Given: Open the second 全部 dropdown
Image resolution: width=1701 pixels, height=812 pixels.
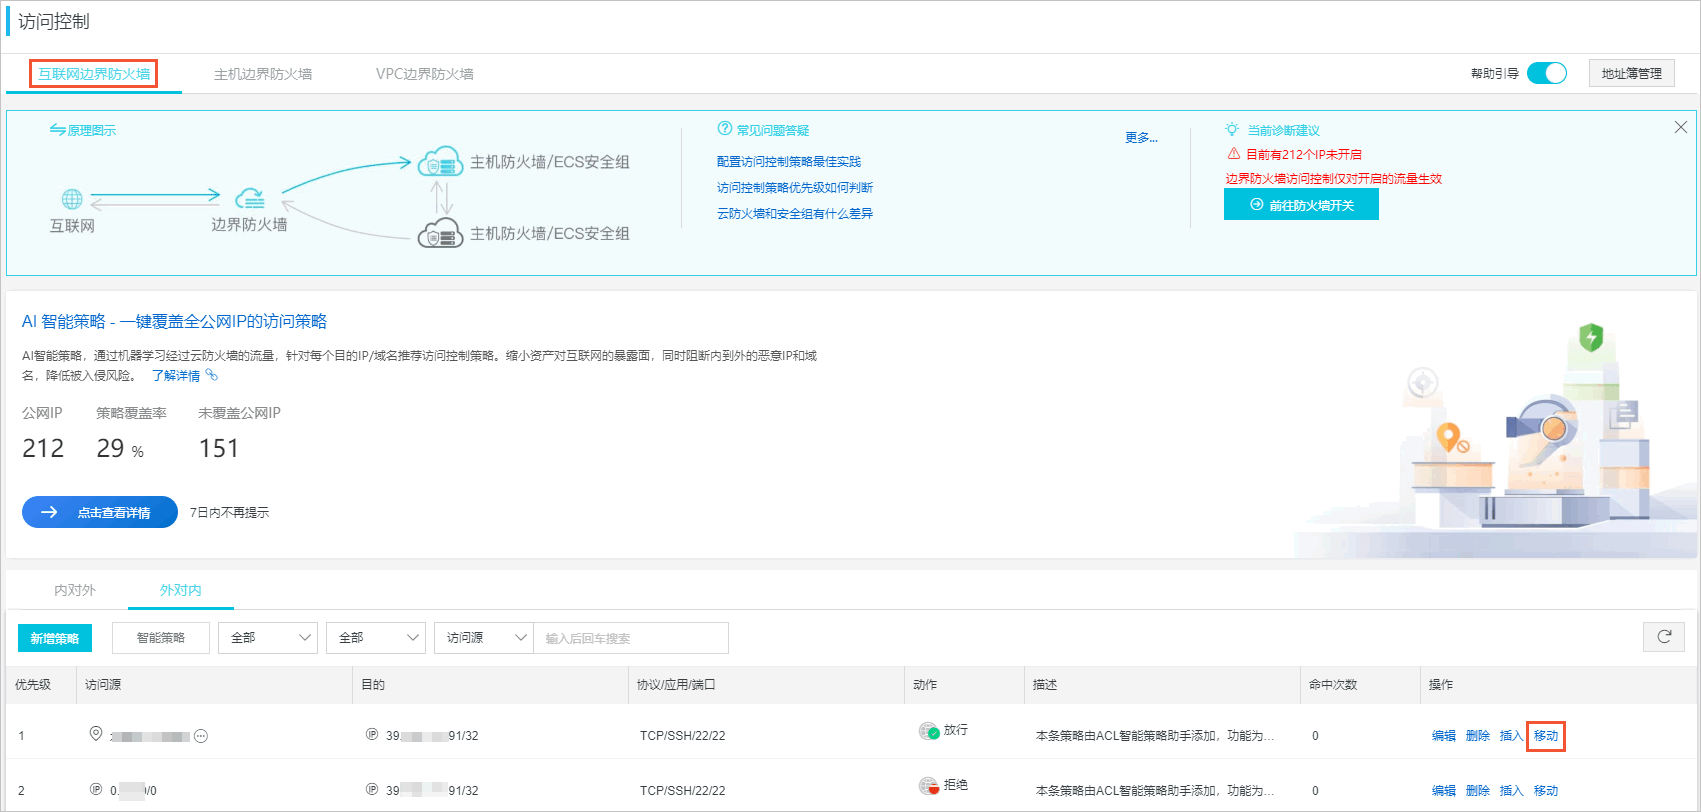Looking at the screenshot, I should click(x=376, y=638).
